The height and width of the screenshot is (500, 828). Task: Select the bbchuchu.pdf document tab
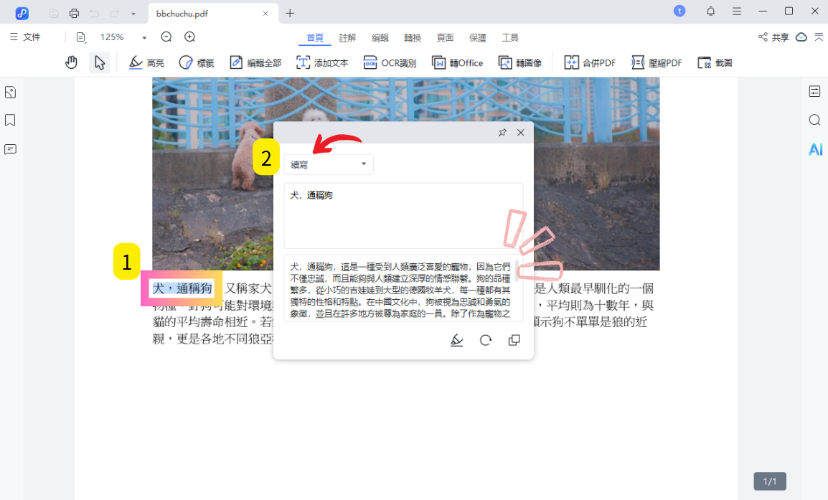point(213,13)
